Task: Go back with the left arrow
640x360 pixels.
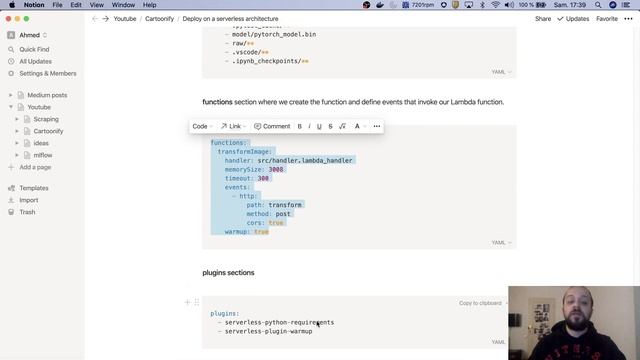Action: click(x=95, y=19)
